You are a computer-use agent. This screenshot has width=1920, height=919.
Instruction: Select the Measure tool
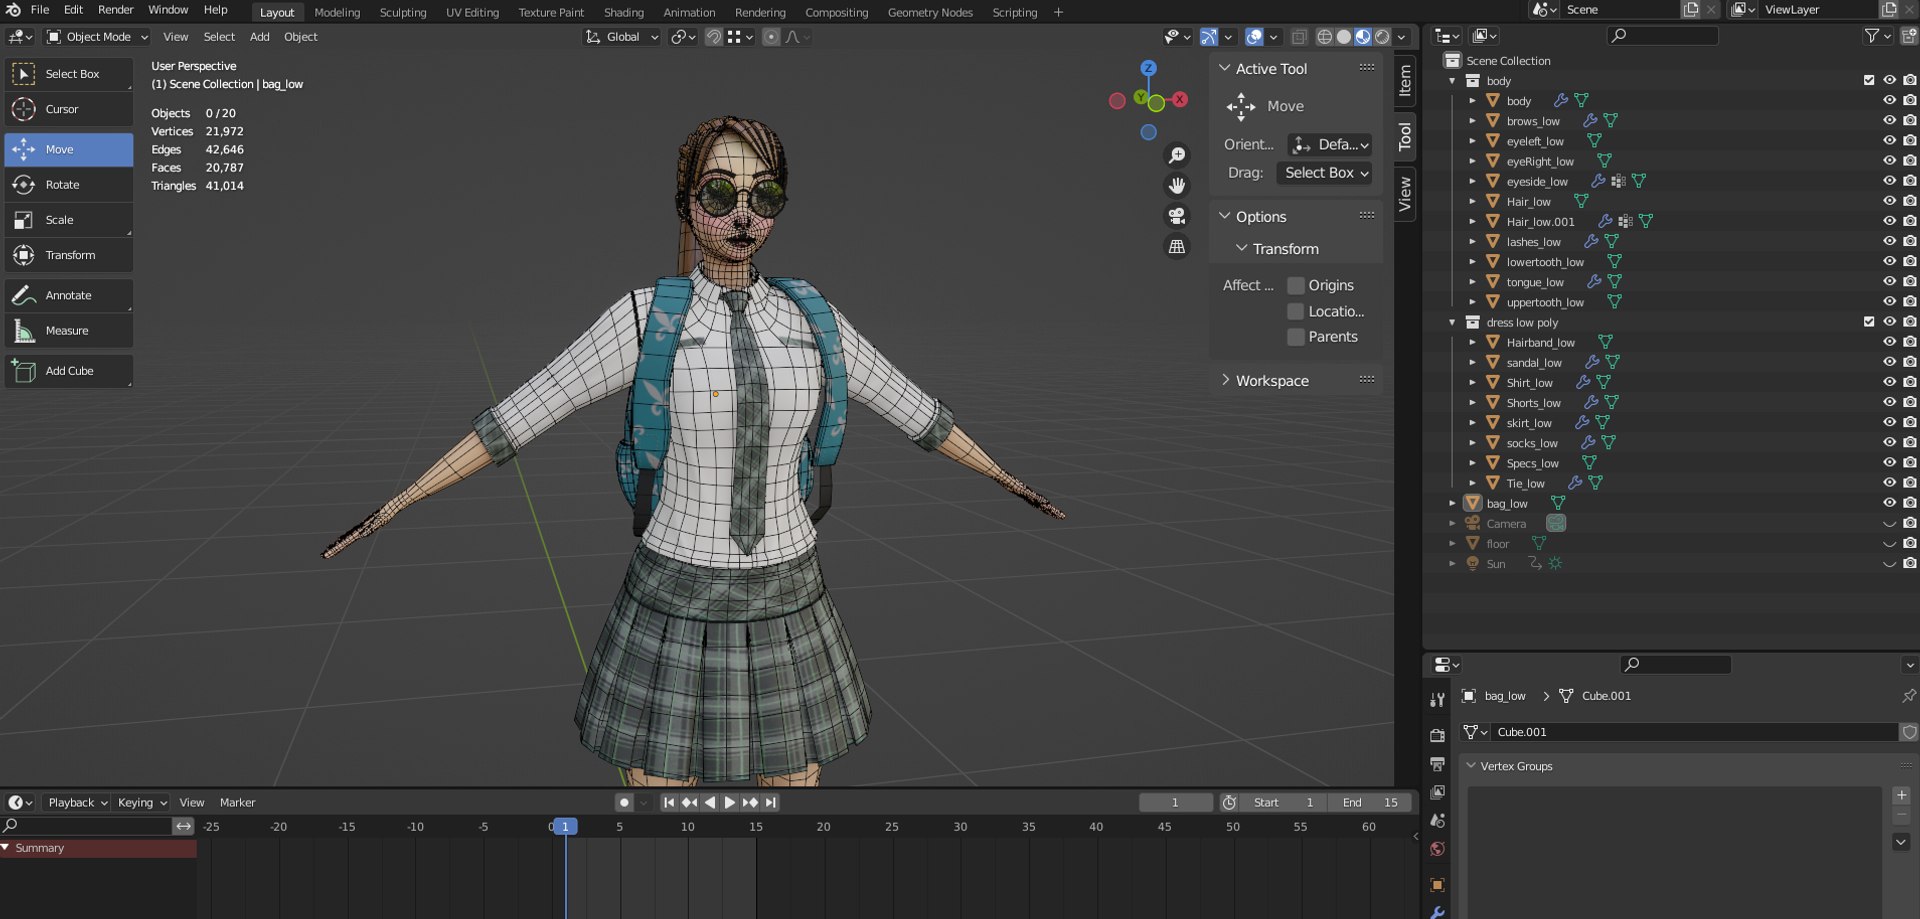pyautogui.click(x=68, y=330)
